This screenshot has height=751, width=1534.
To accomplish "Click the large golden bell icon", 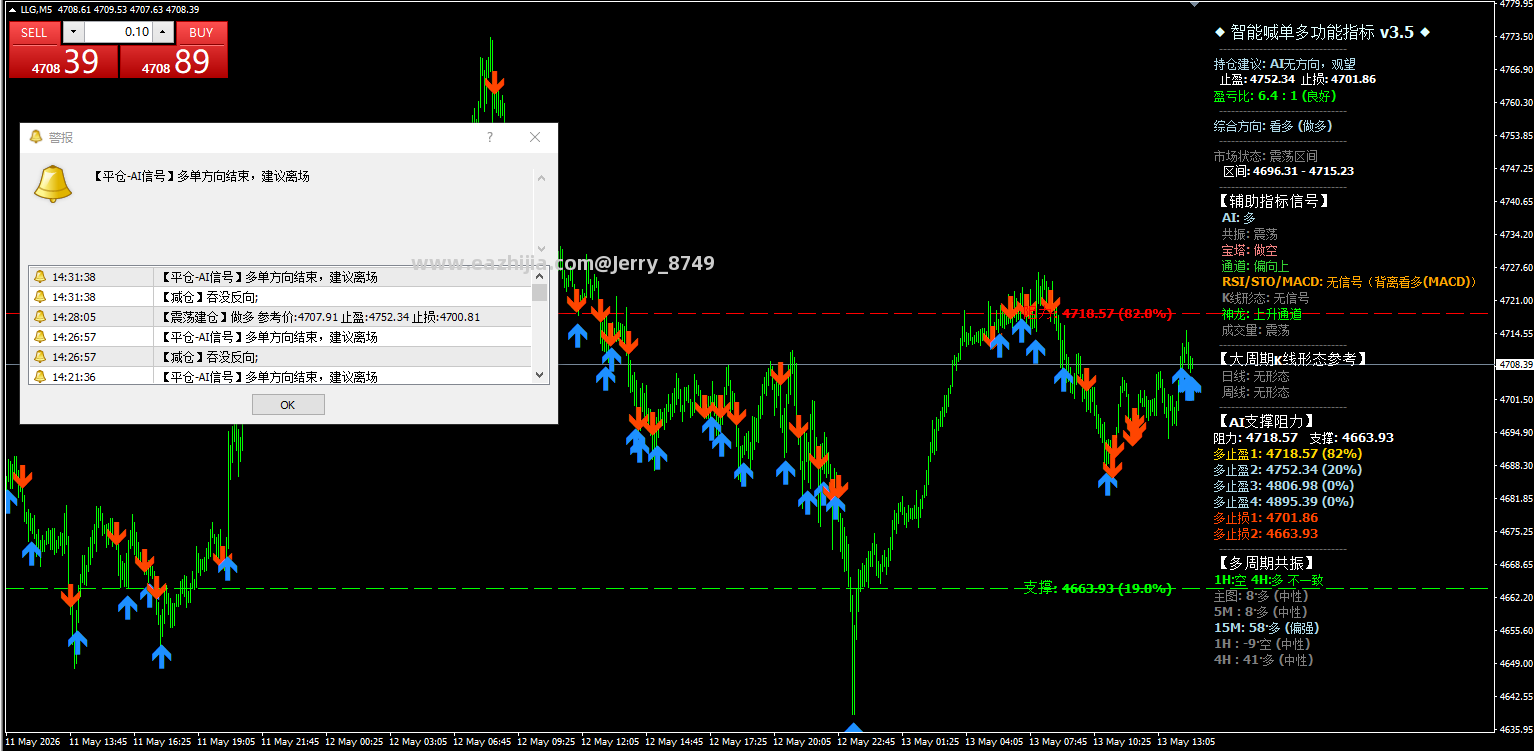I will (53, 184).
